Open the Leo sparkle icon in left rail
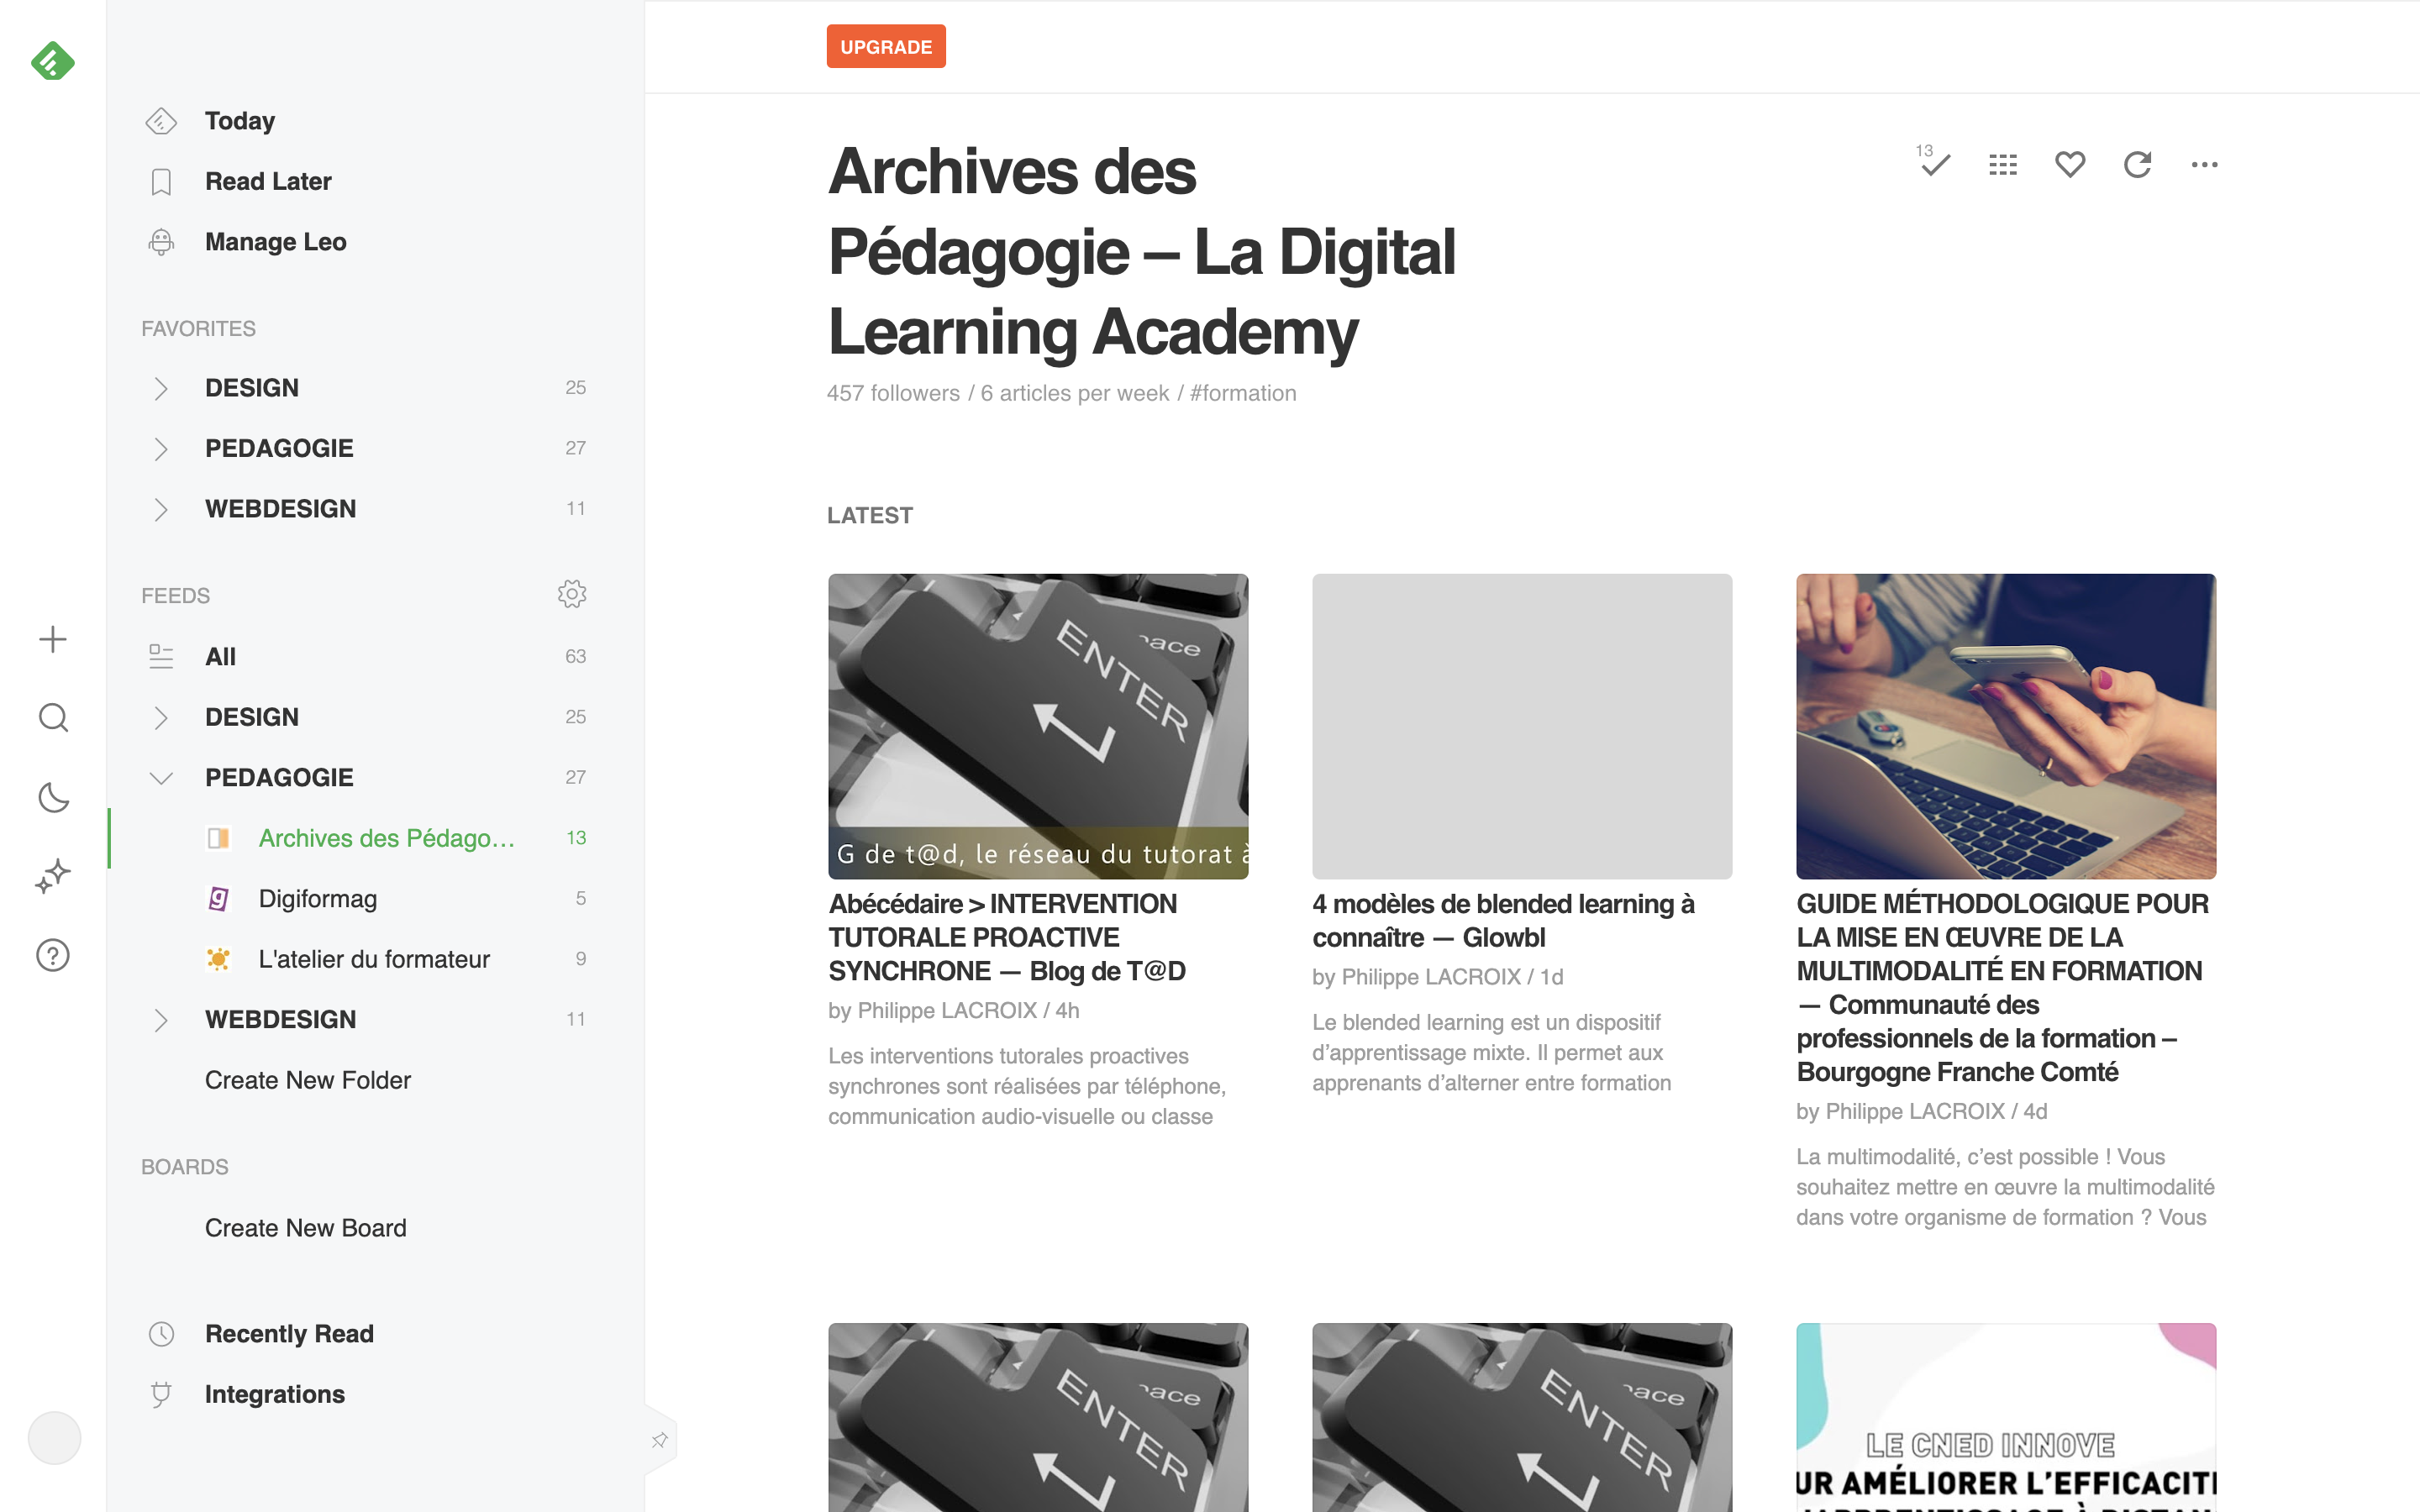 (x=53, y=876)
